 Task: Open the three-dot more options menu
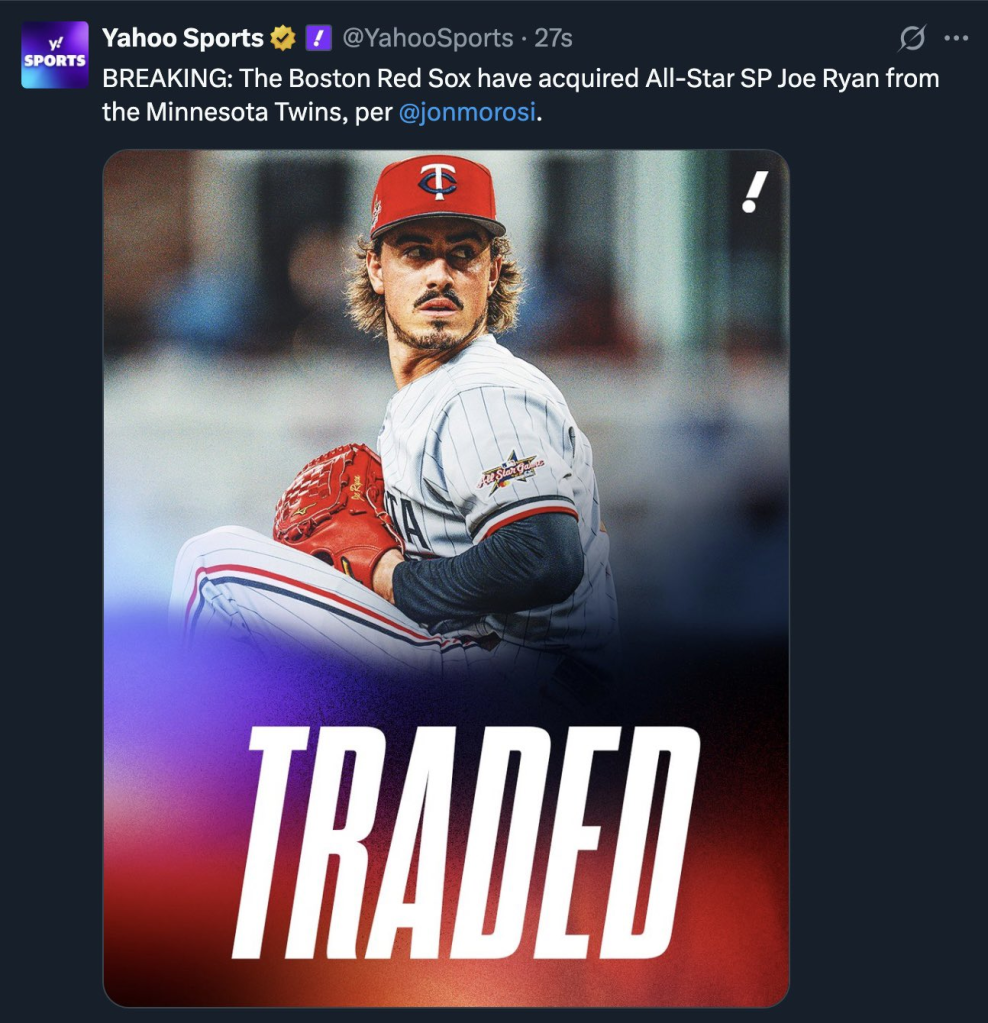pos(956,38)
